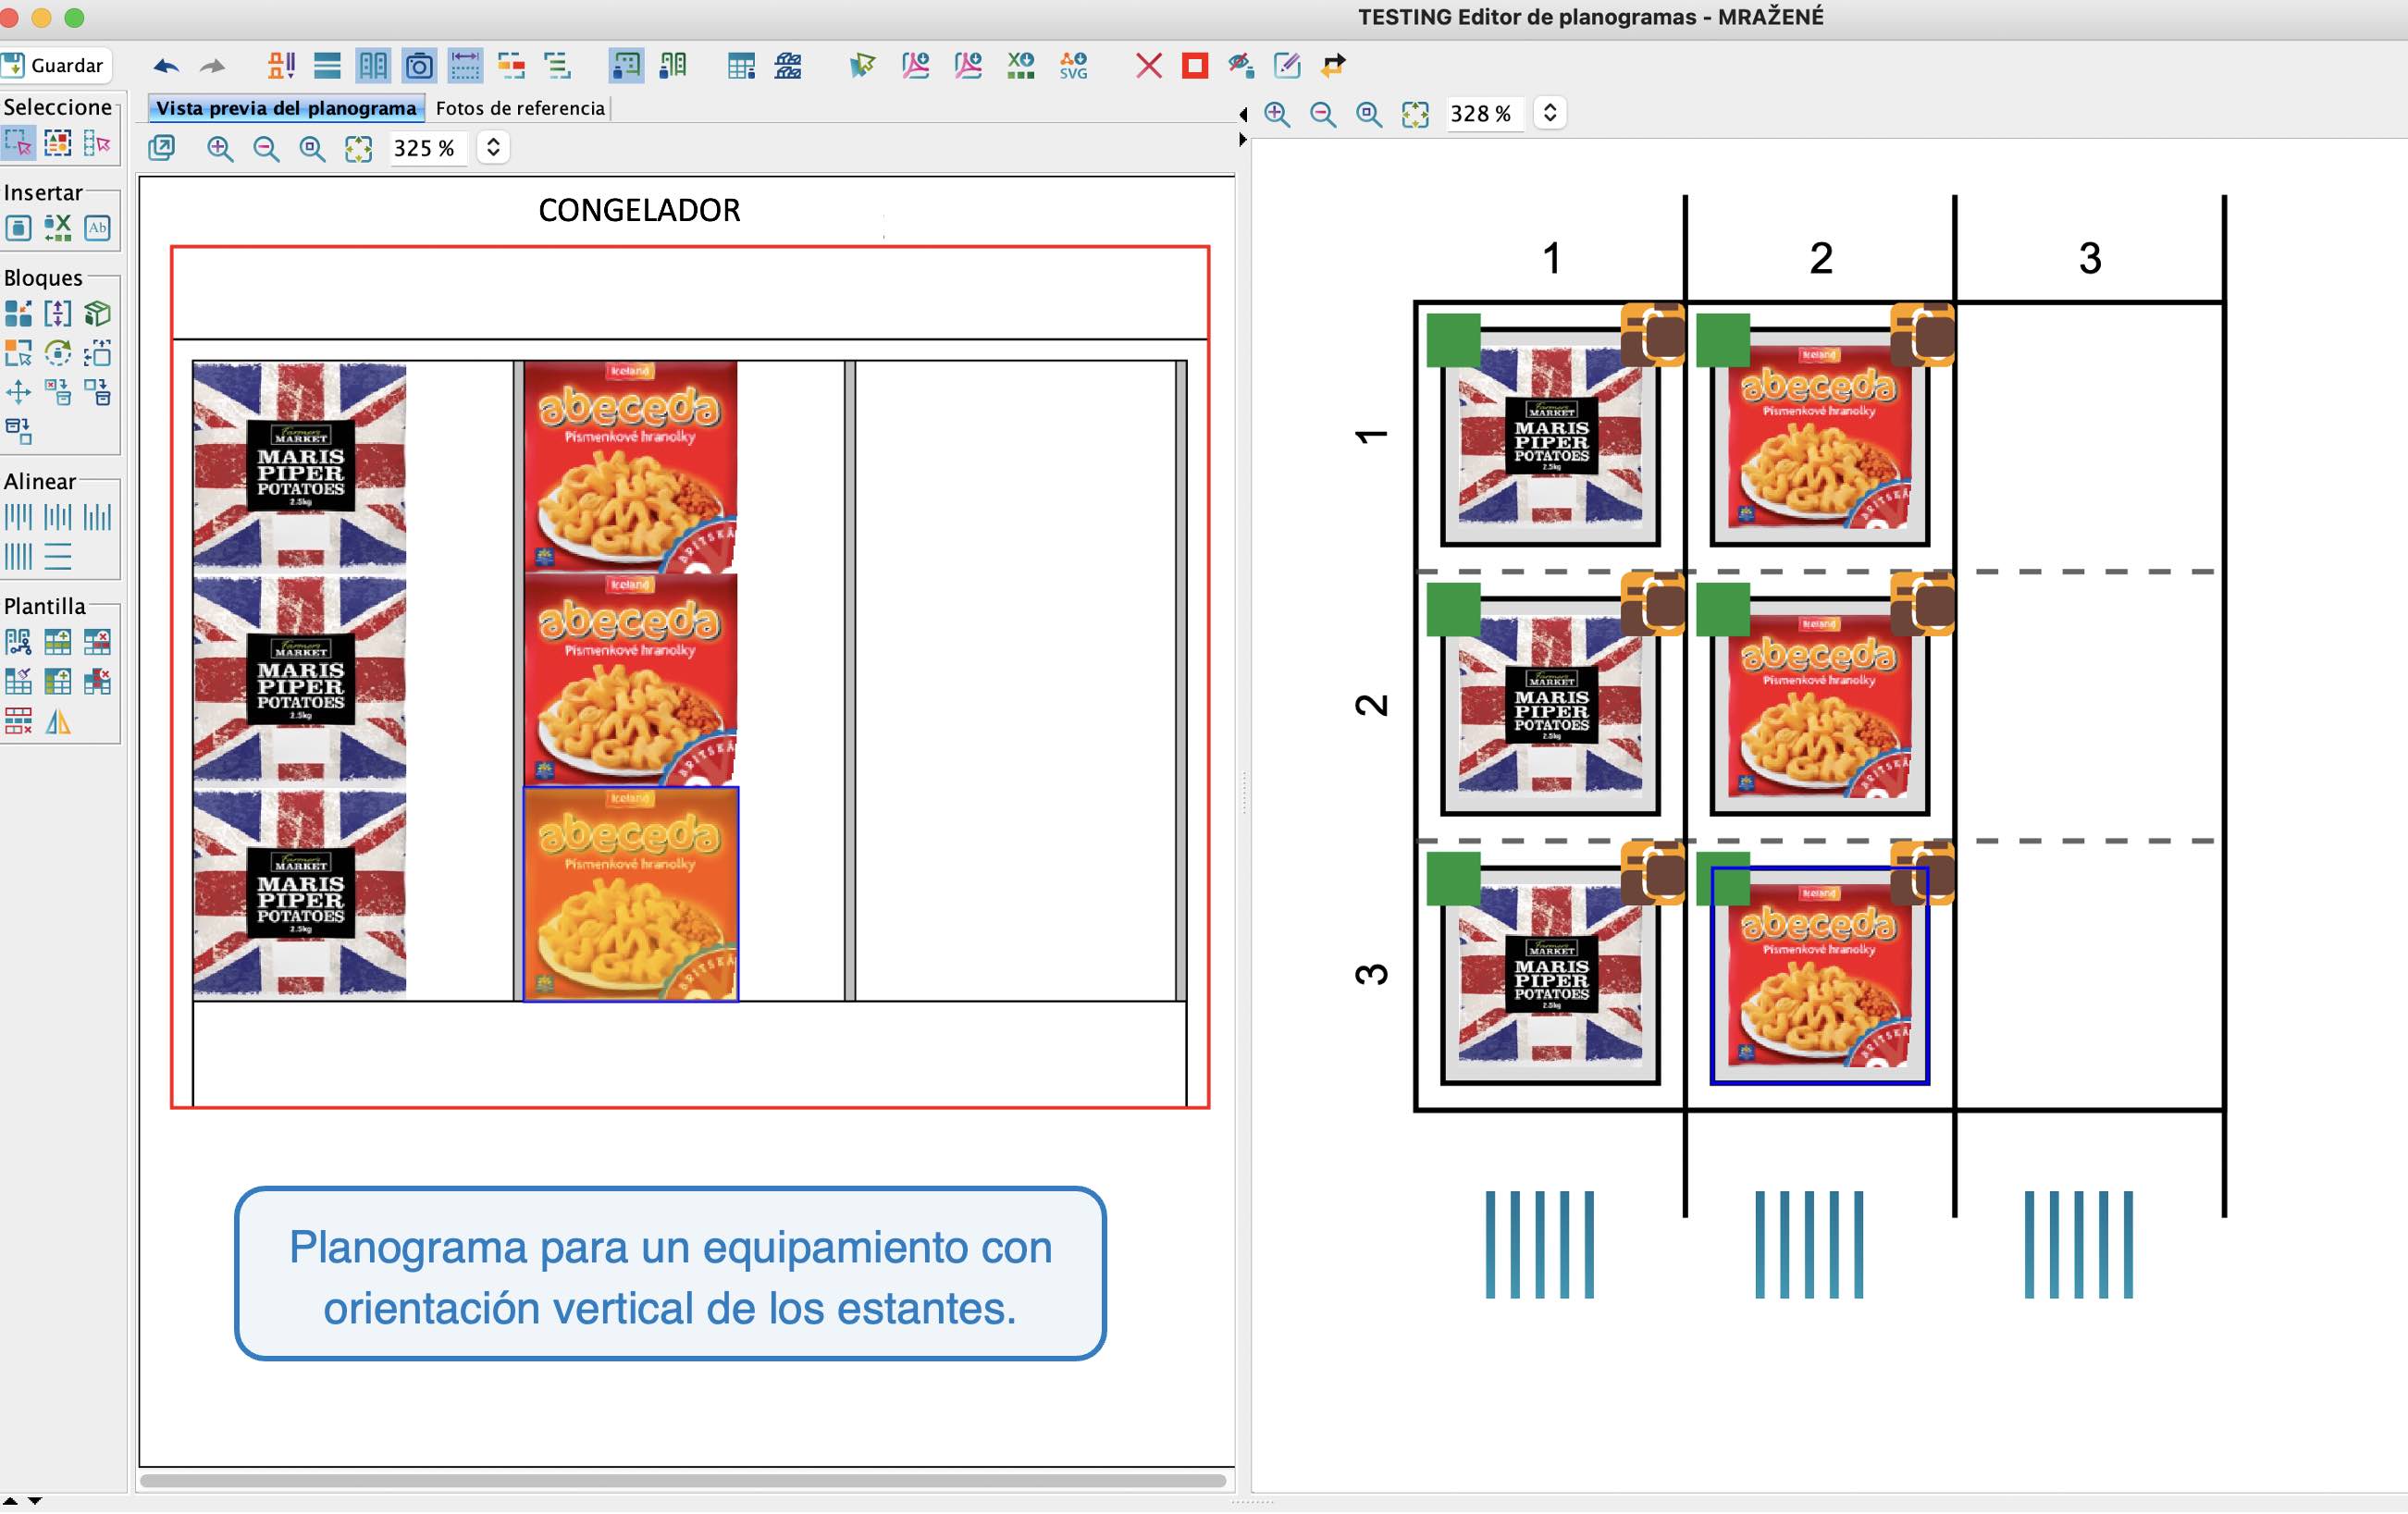Click the four-arrow move icon in Bloques
This screenshot has width=2408, height=1514.
click(18, 392)
